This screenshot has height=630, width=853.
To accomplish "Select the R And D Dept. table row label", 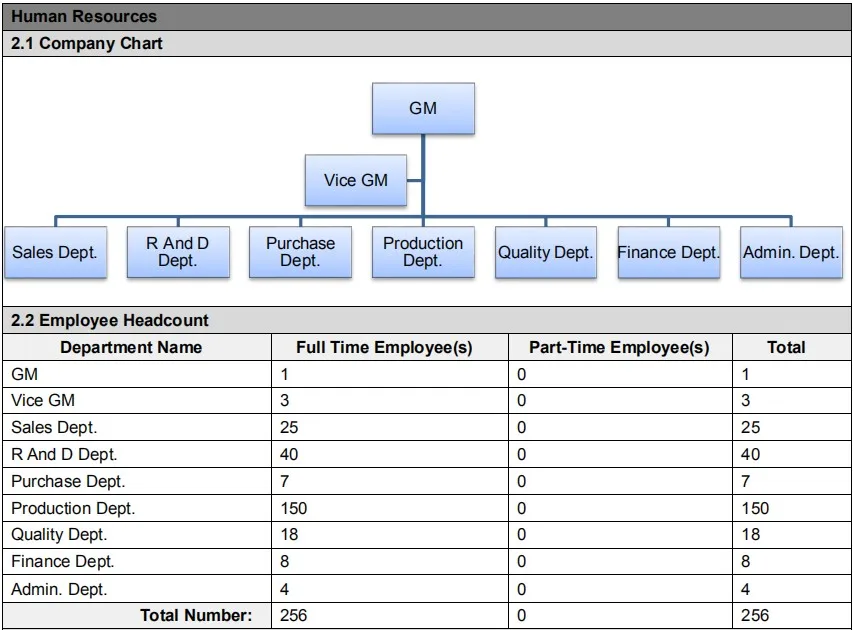I will click(64, 455).
